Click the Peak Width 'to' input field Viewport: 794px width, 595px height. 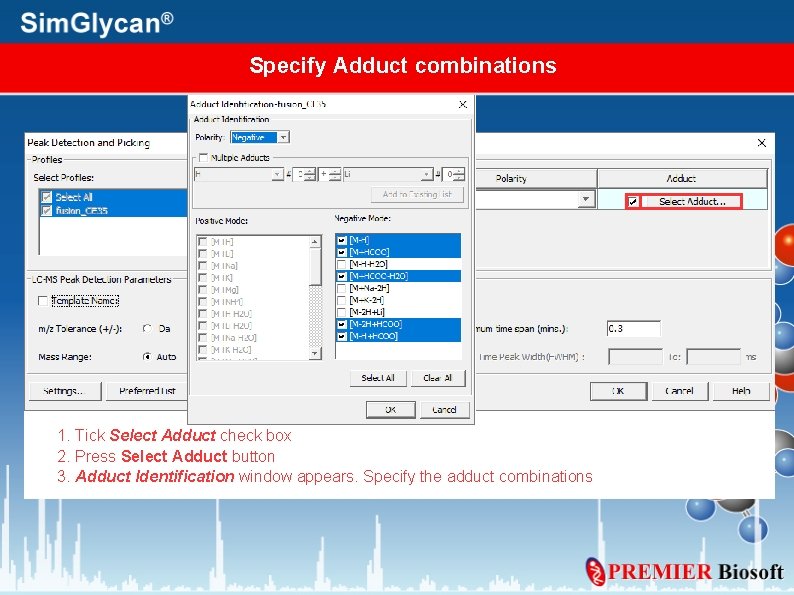click(713, 357)
